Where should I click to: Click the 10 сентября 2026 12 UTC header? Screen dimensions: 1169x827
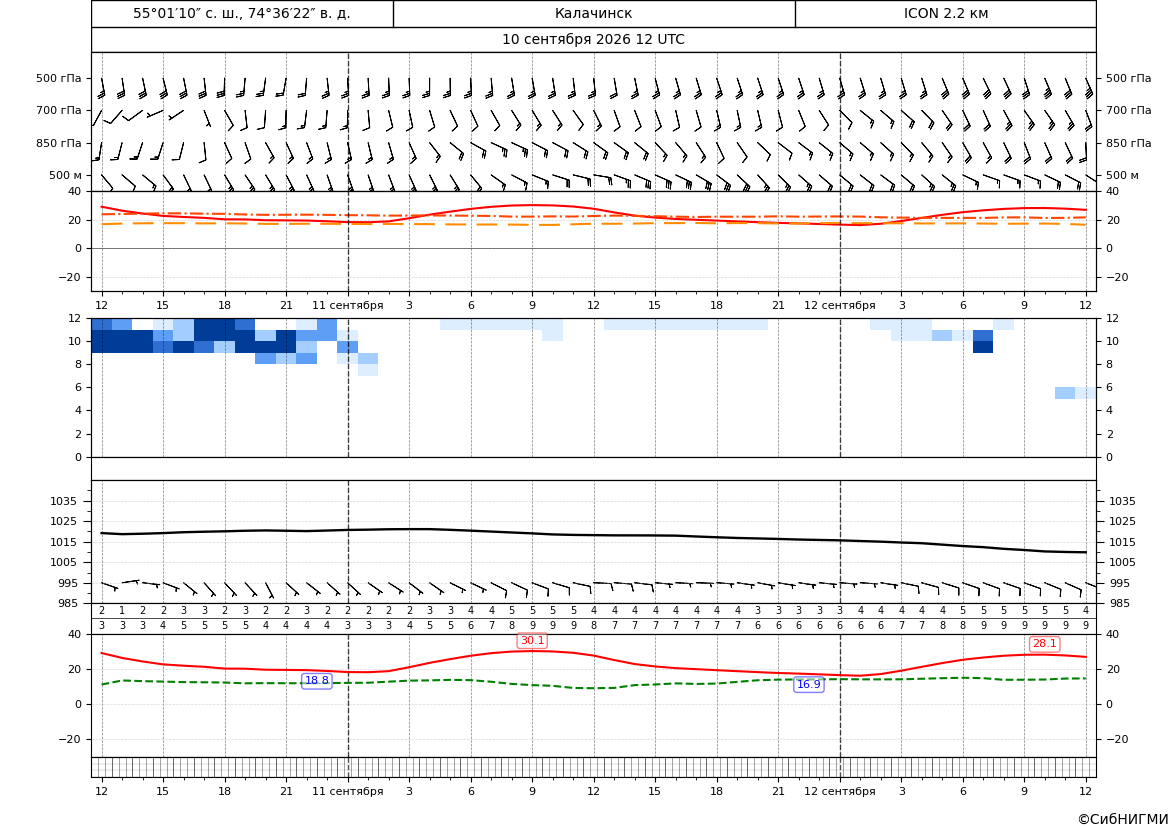coord(593,40)
